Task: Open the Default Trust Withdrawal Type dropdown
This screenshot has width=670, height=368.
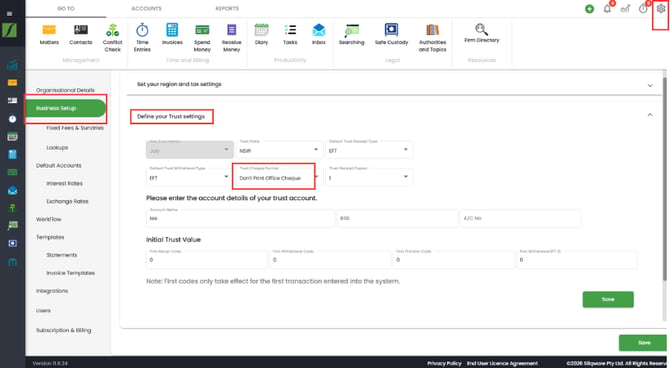Action: click(x=190, y=177)
